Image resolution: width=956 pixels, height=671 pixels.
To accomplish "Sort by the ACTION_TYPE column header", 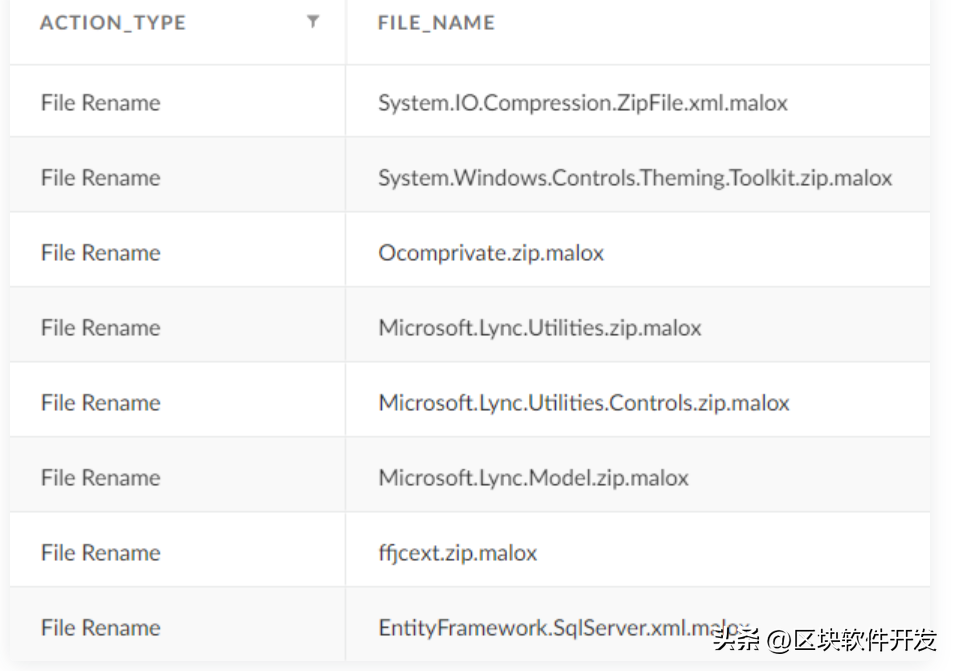I will coord(113,23).
